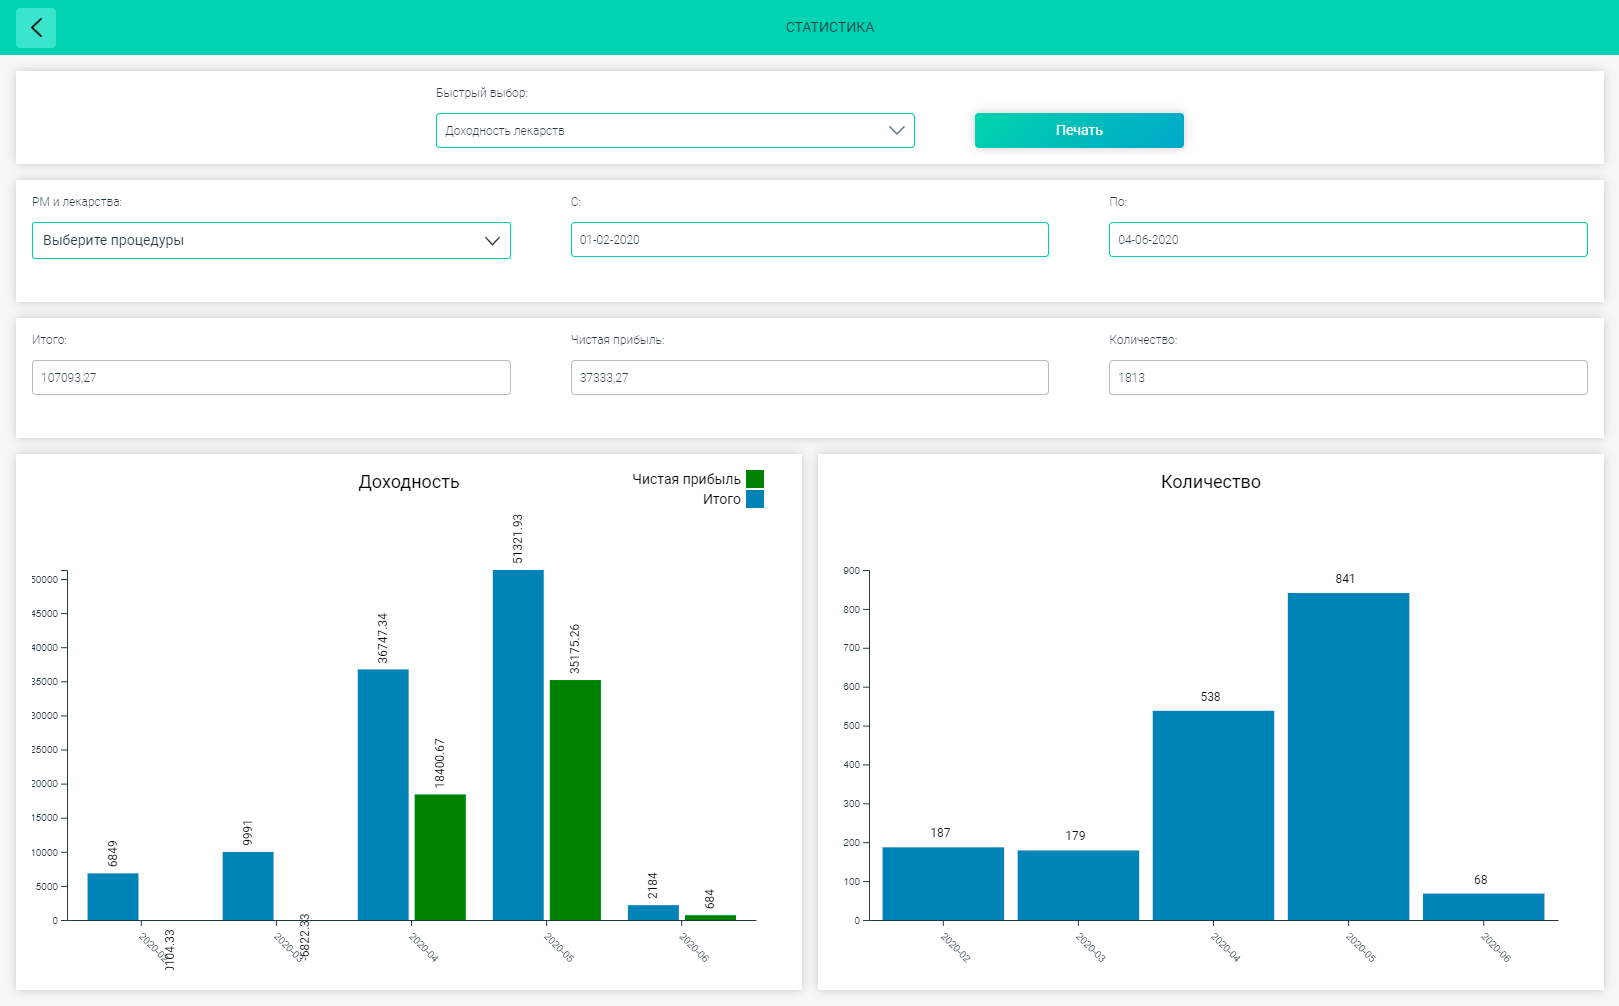Click the quantity bar labeled 187
The image size is (1619, 1006).
(943, 884)
